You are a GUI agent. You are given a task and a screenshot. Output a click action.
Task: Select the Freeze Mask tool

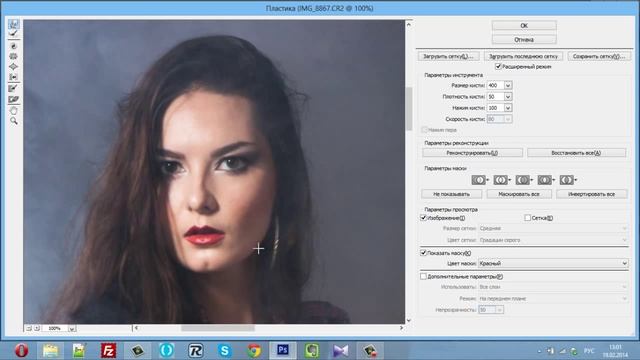pos(13,88)
